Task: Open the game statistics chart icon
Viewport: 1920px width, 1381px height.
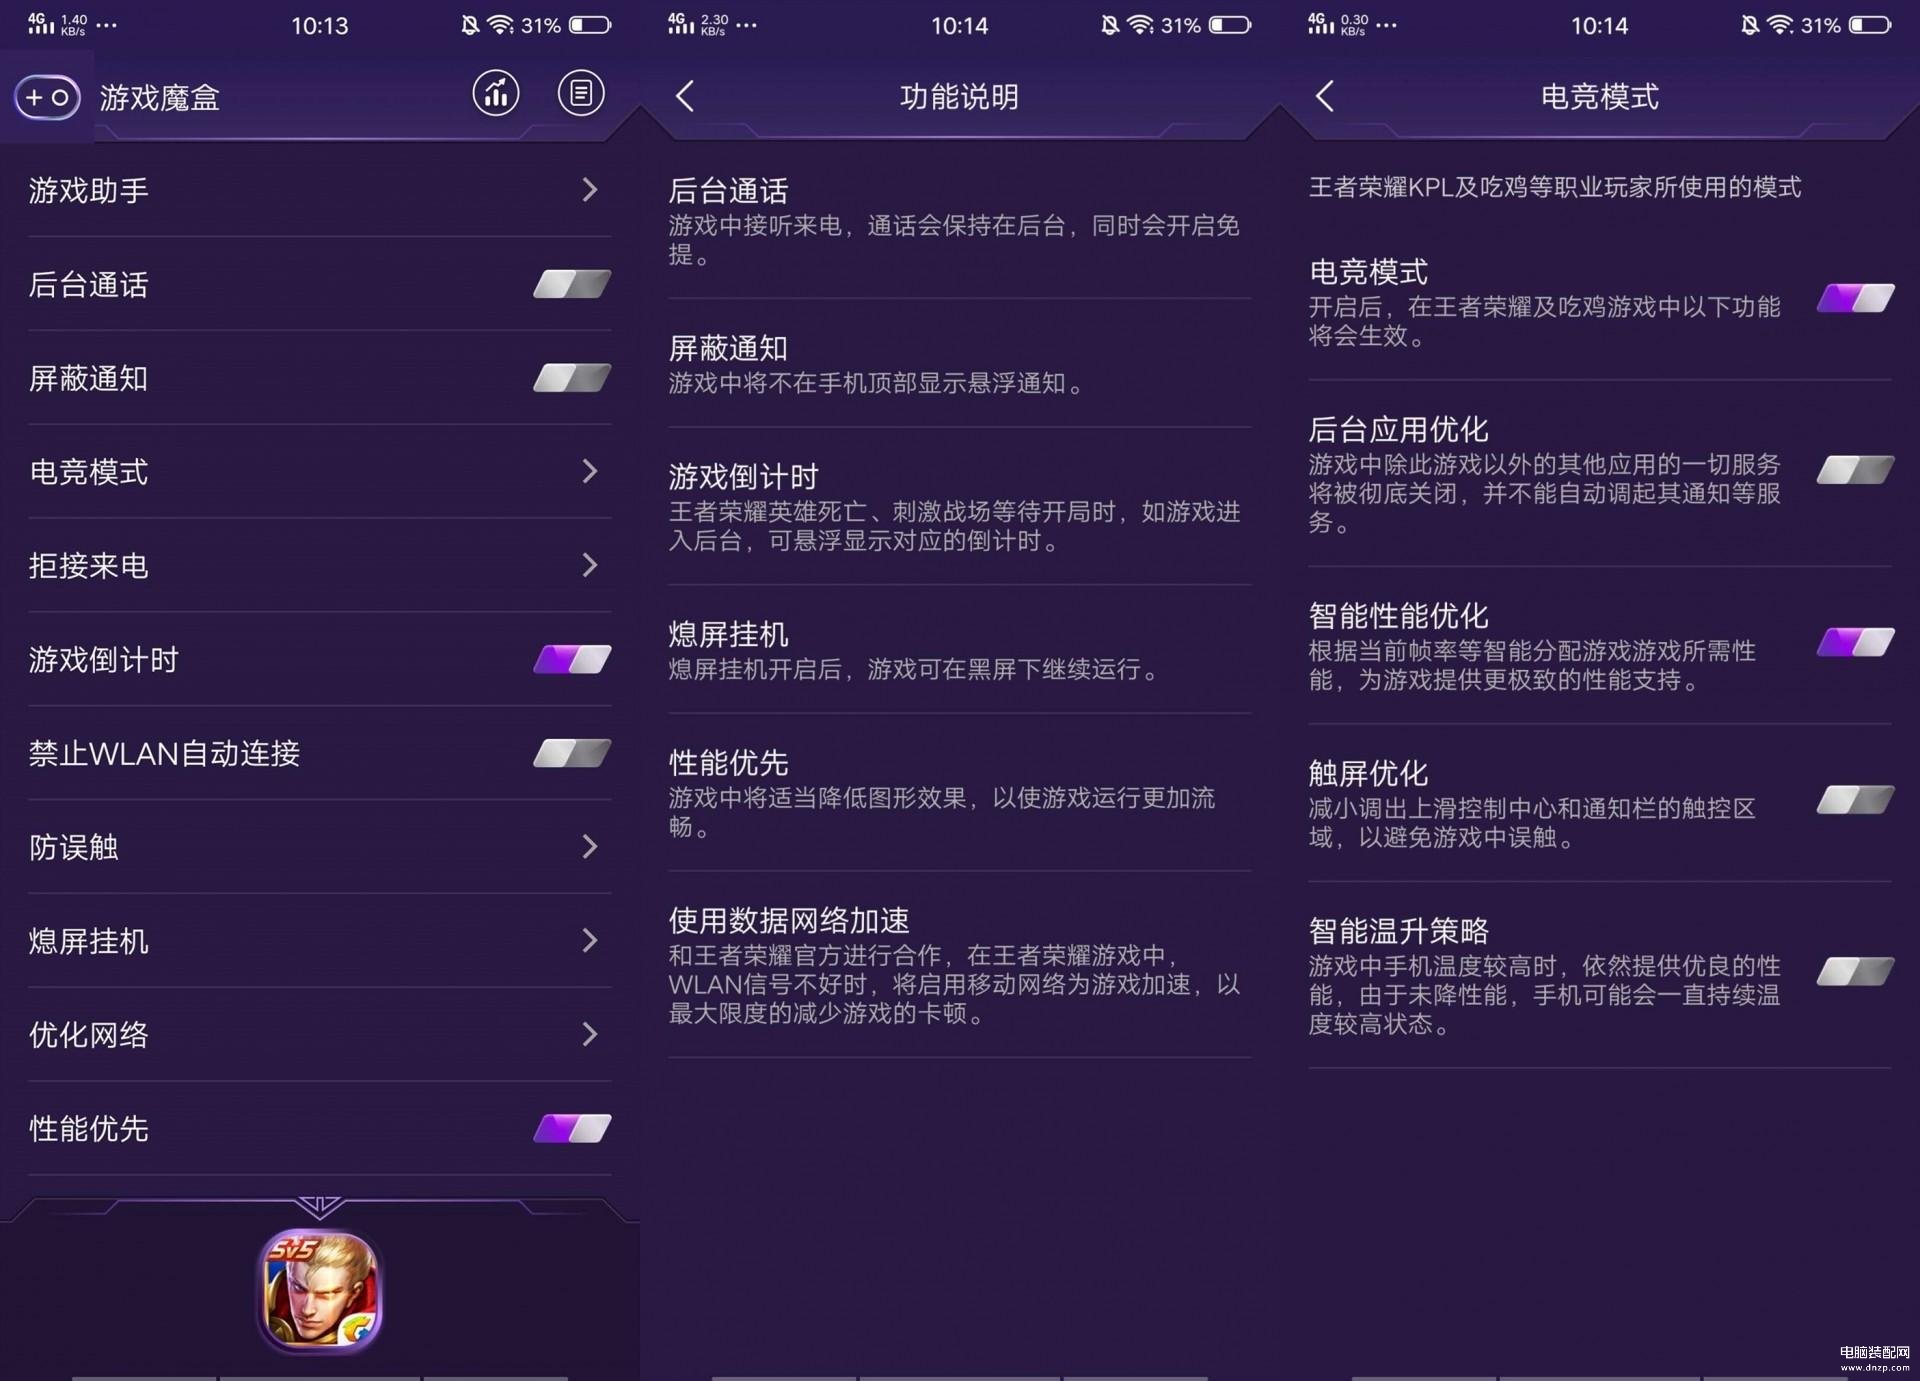Action: 496,94
